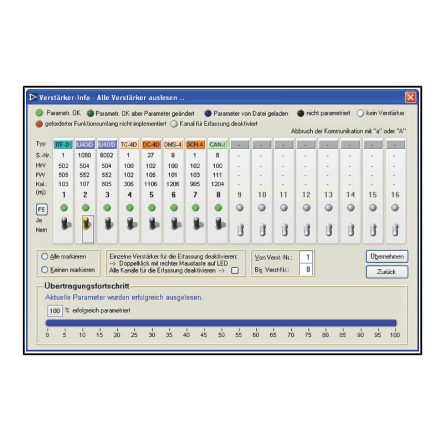Click the green LED of amplifier 6
This screenshot has height=440, width=442.
(174, 208)
